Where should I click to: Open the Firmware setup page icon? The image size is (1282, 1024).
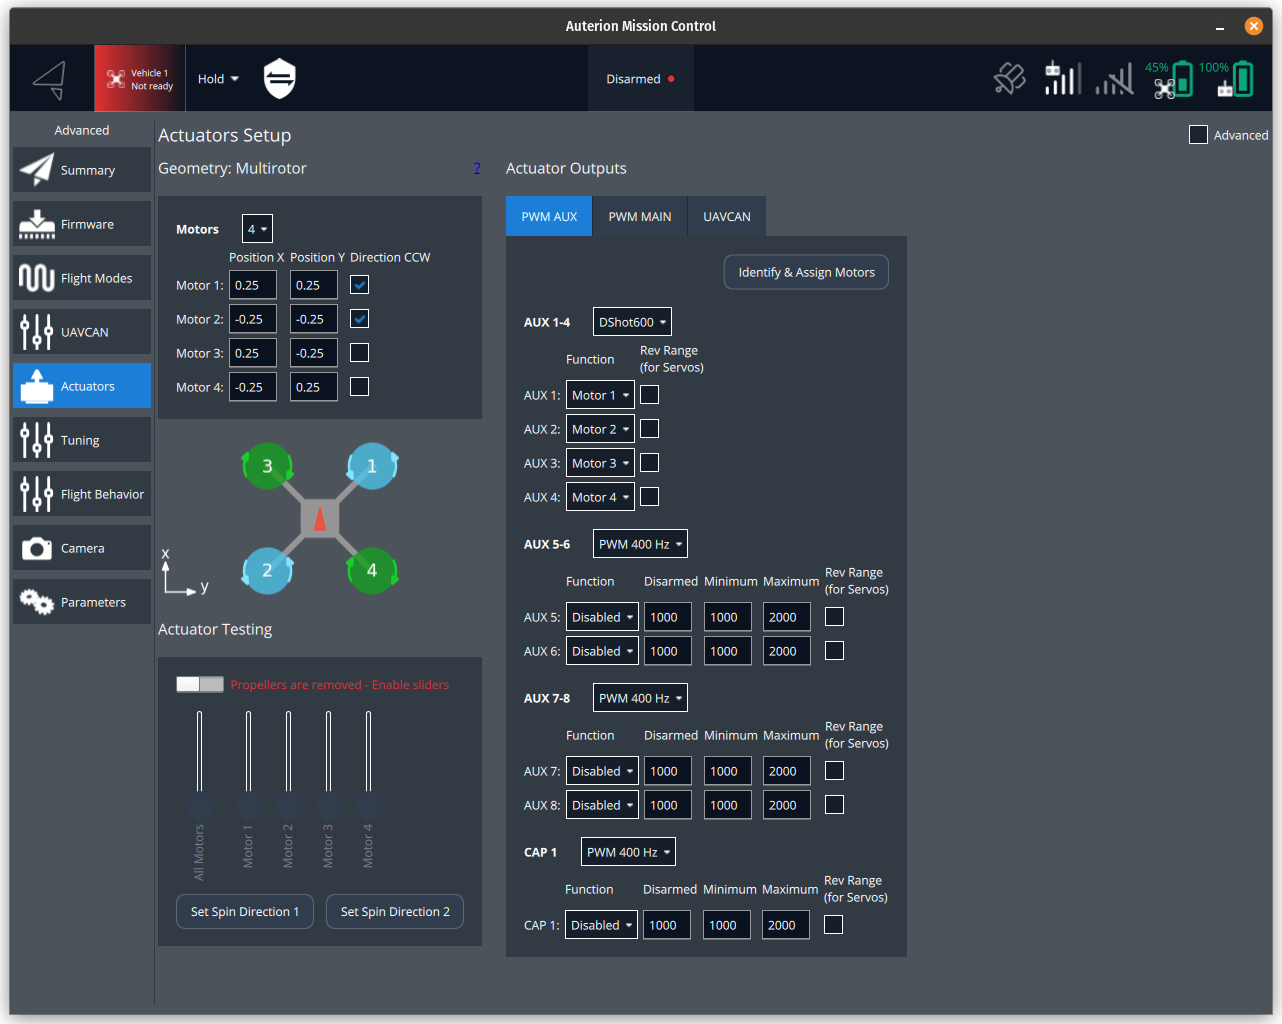(x=37, y=224)
